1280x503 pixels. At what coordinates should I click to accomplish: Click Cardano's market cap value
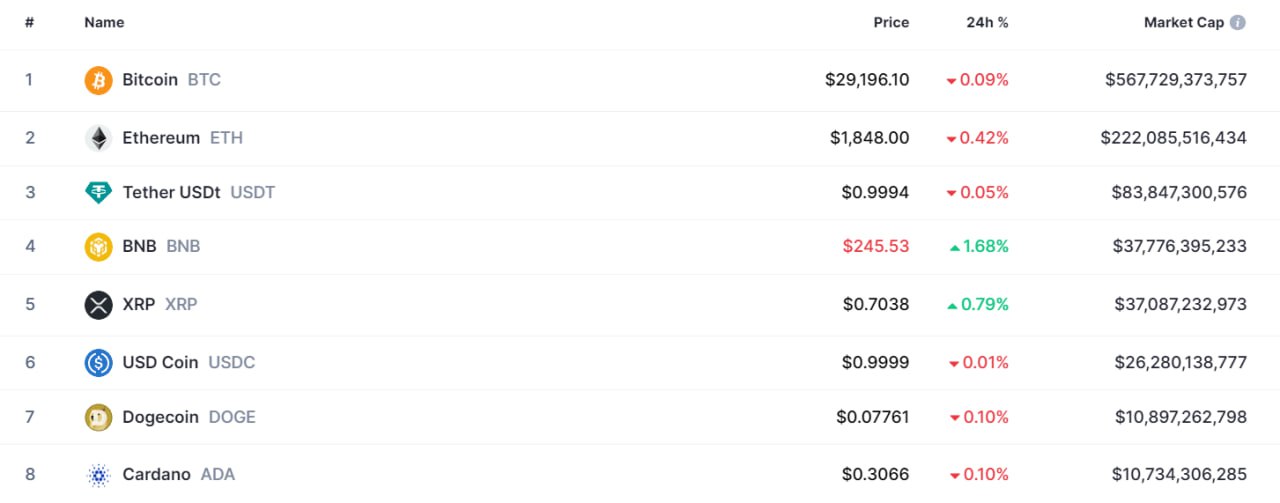click(1179, 474)
